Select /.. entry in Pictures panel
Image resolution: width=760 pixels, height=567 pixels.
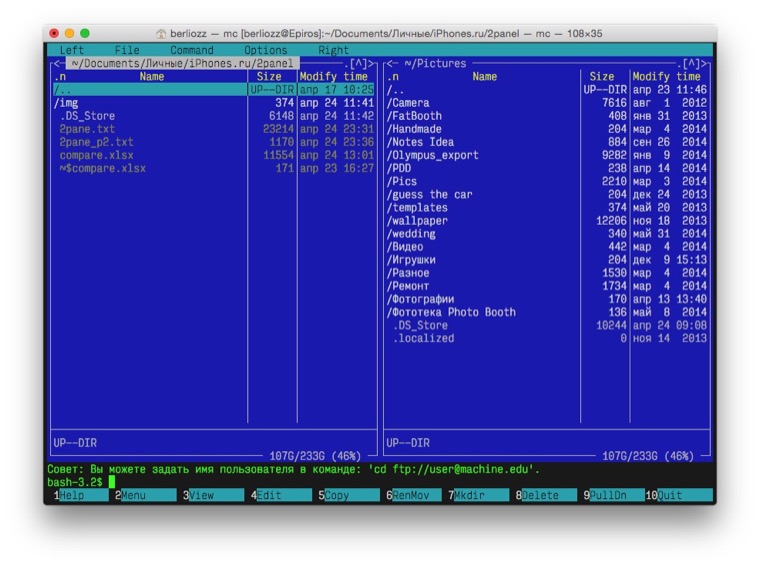coord(547,90)
